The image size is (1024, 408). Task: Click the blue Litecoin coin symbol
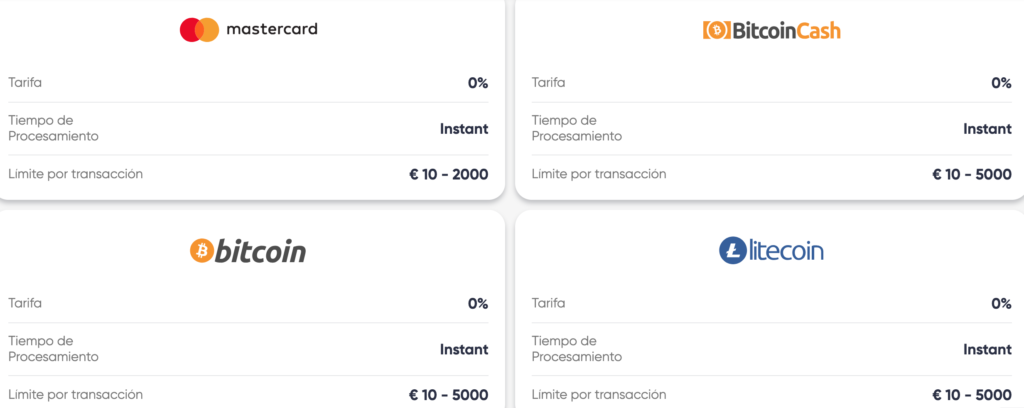click(733, 250)
